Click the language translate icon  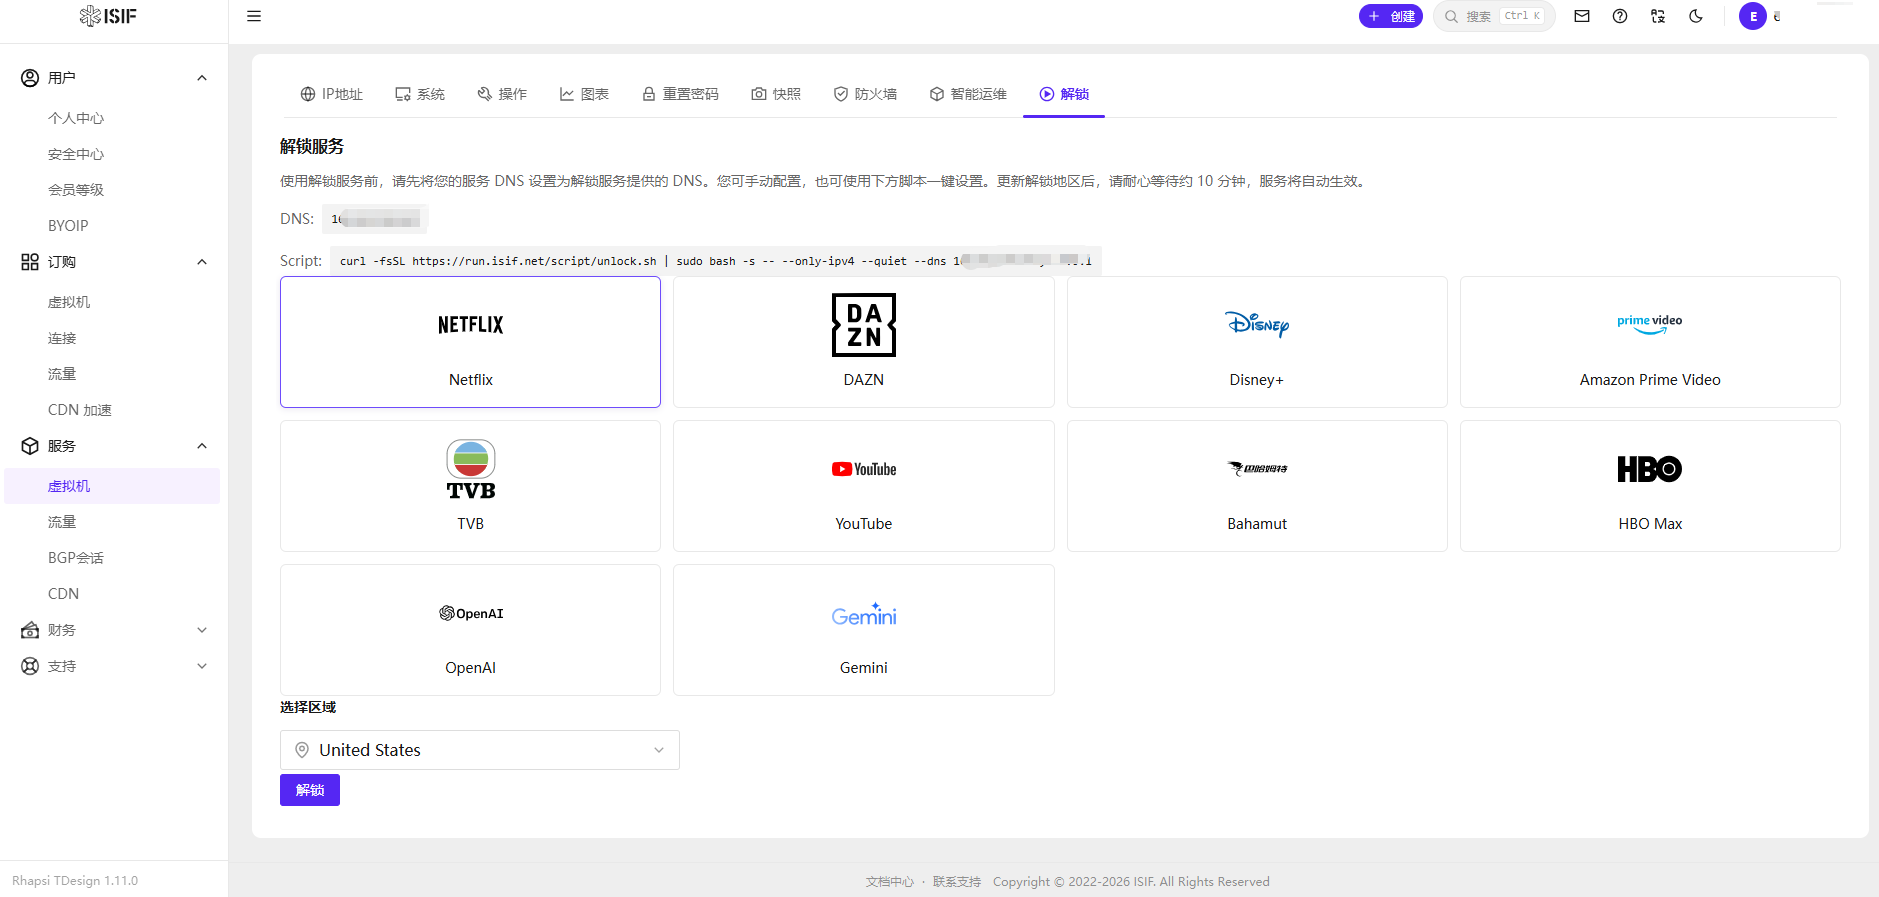[x=1658, y=16]
